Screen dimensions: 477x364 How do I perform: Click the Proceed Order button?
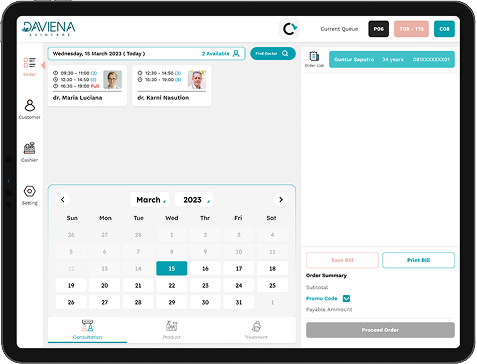tap(380, 330)
